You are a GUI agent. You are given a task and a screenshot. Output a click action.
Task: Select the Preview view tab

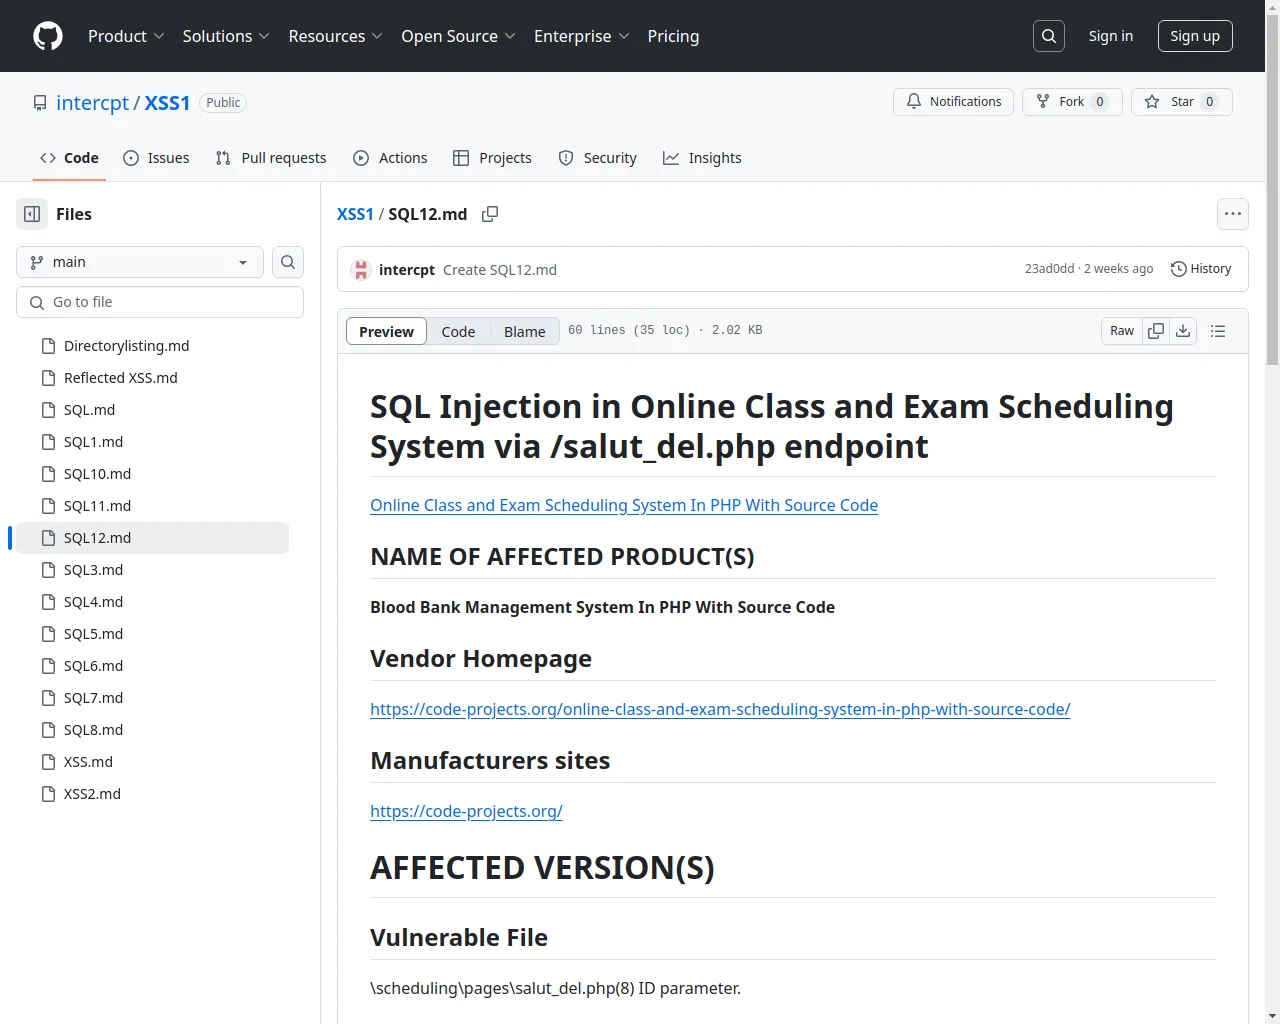point(386,331)
